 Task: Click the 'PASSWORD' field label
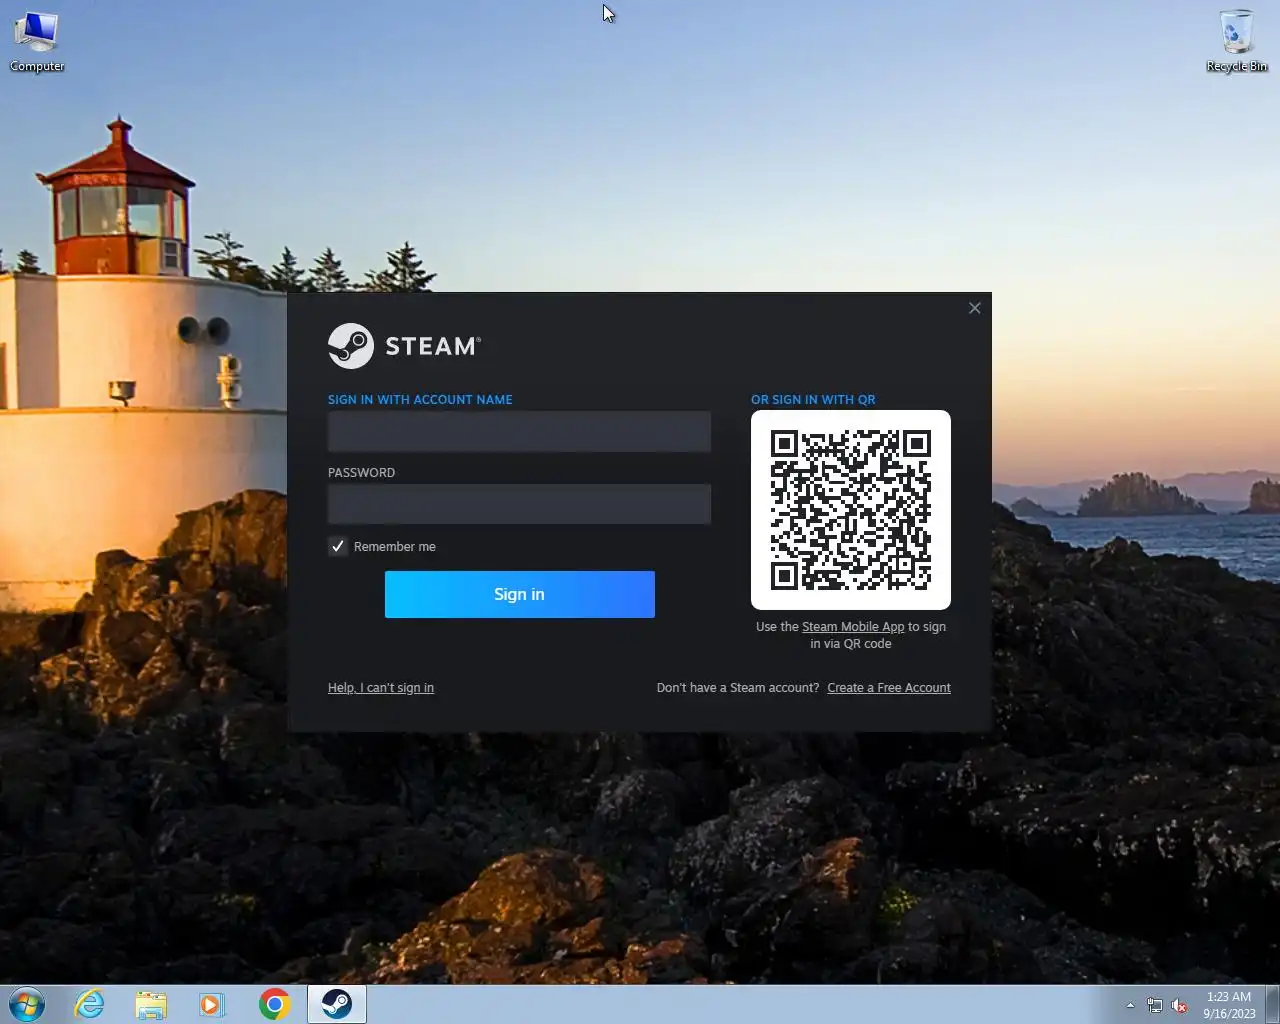pos(361,472)
